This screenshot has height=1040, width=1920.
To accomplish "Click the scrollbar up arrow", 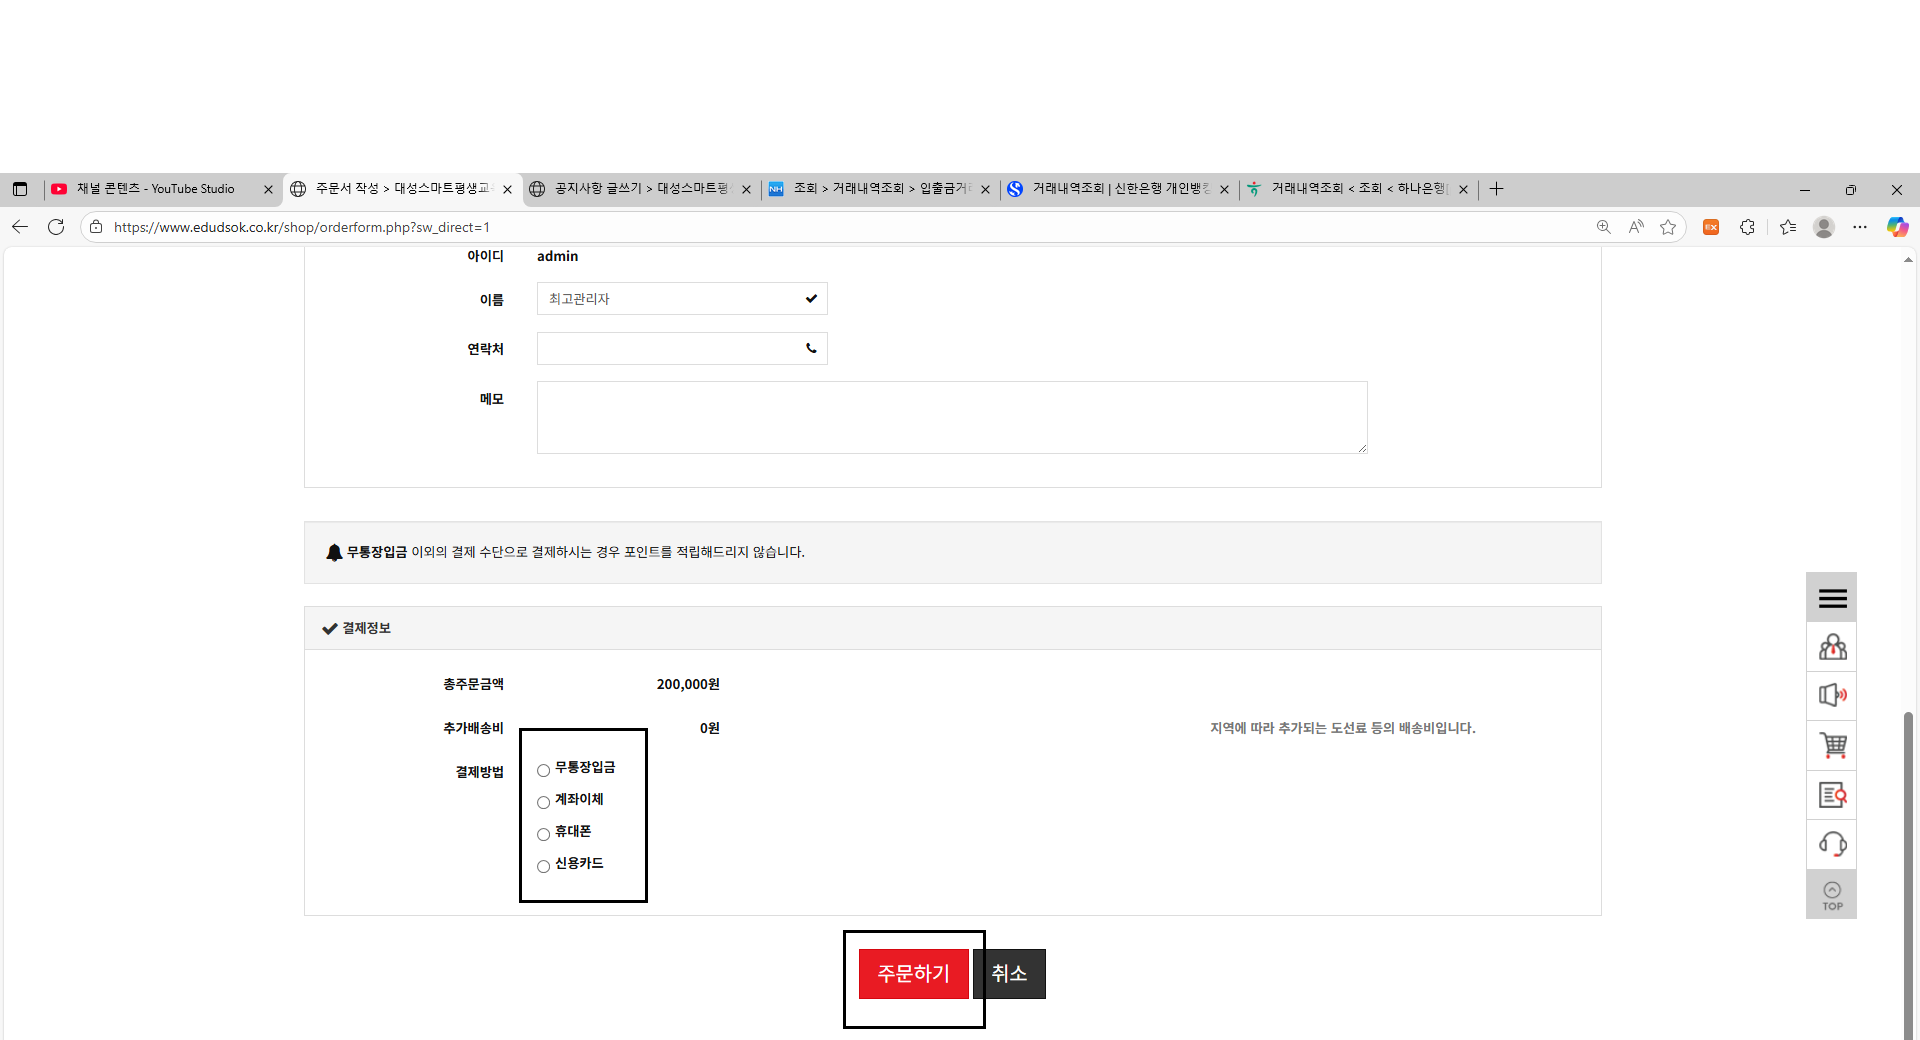I will click(1908, 260).
